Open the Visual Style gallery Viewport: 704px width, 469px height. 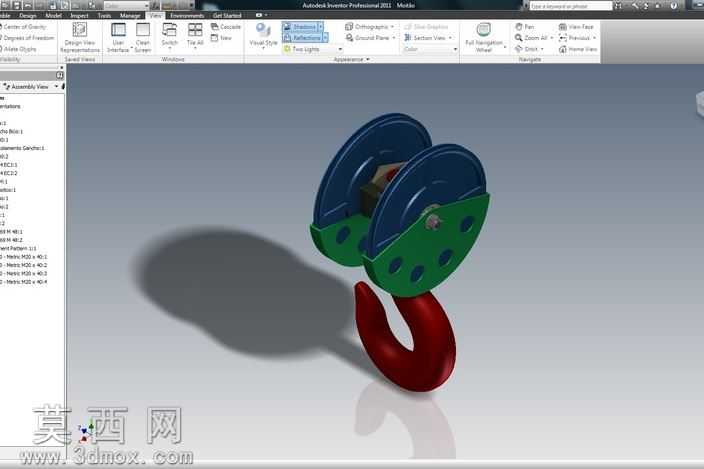pos(263,35)
